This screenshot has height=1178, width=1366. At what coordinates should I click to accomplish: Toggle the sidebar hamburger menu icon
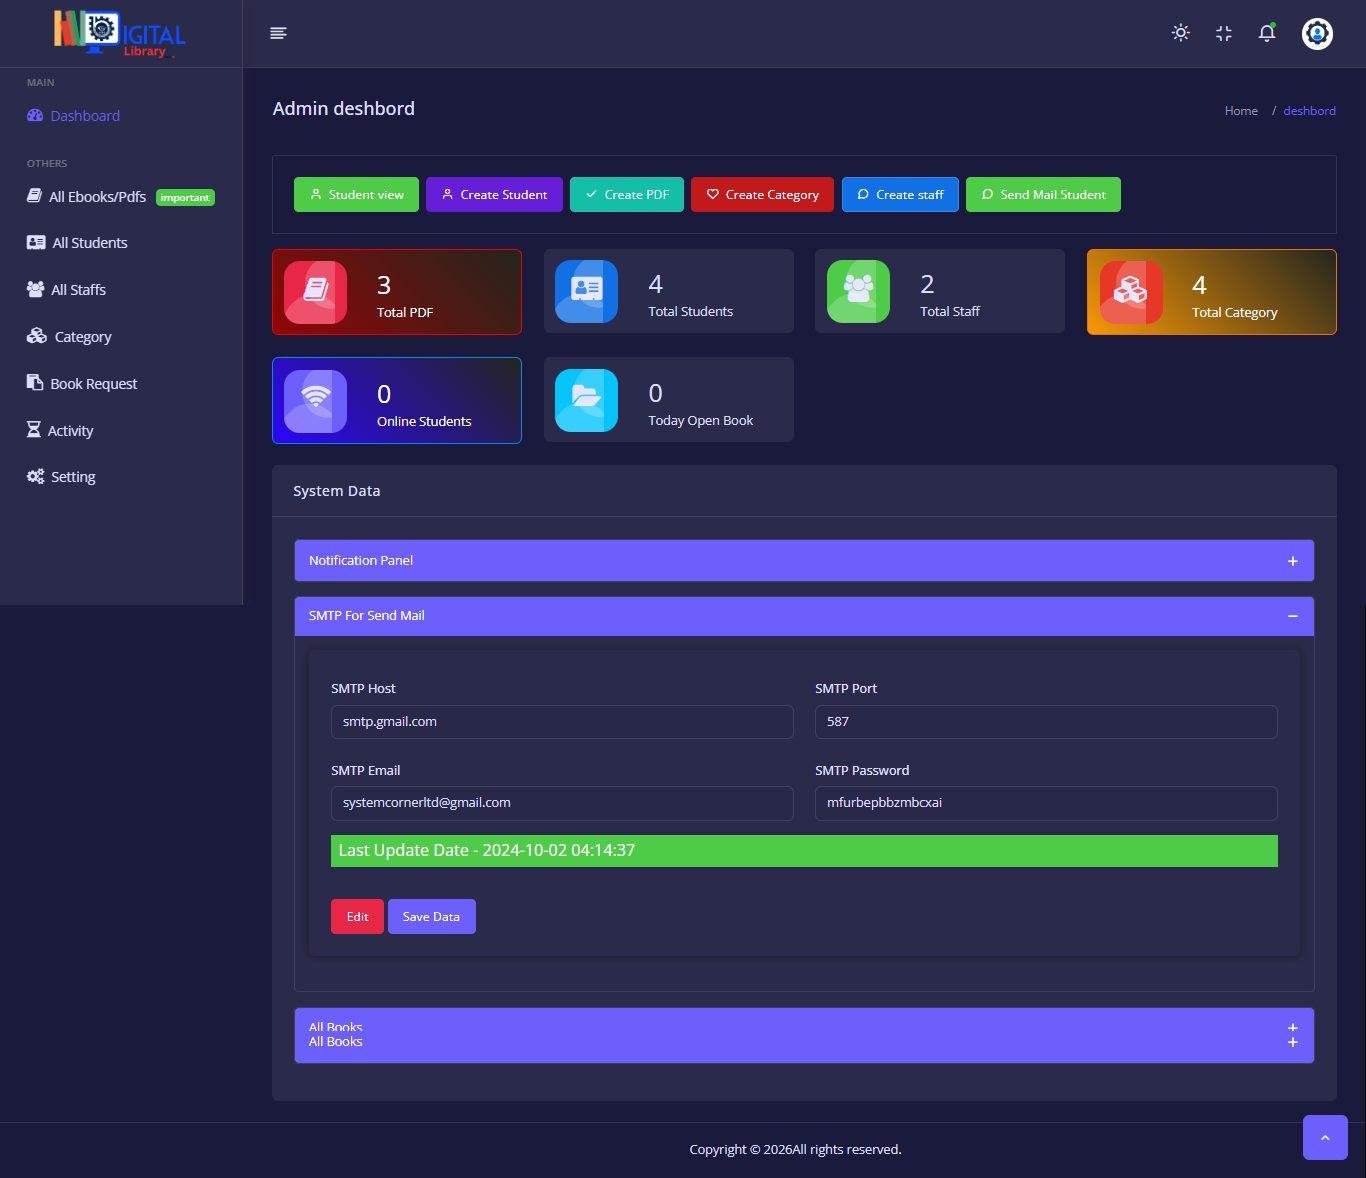[278, 33]
